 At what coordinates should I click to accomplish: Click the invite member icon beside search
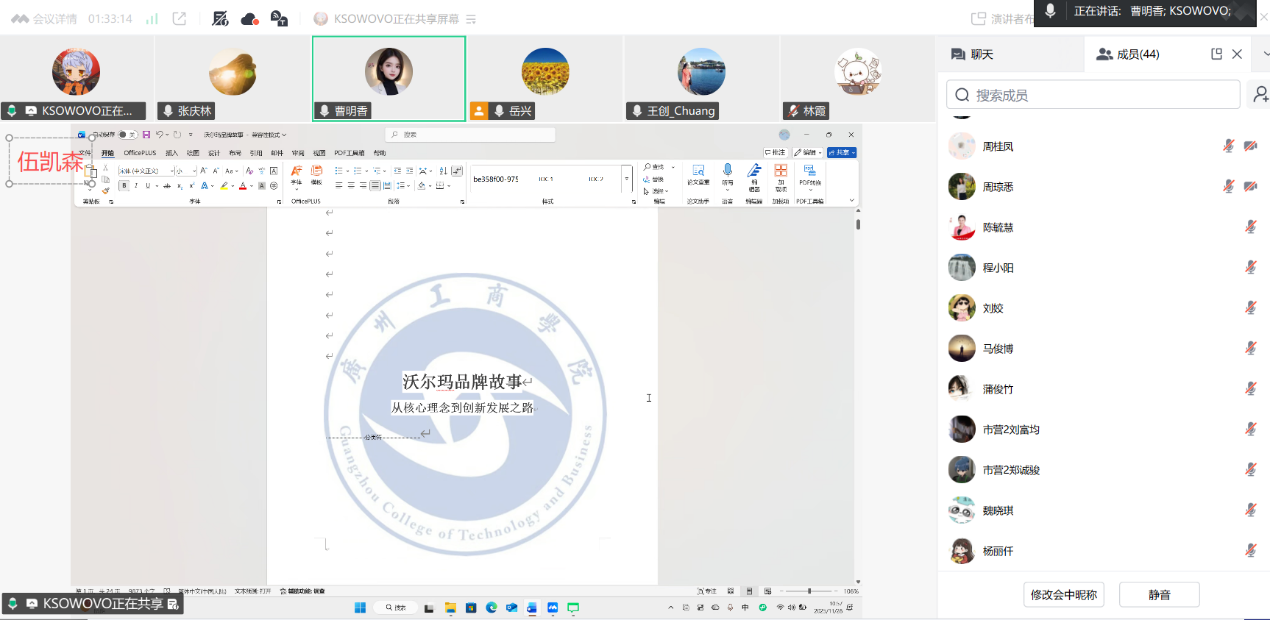click(1260, 95)
